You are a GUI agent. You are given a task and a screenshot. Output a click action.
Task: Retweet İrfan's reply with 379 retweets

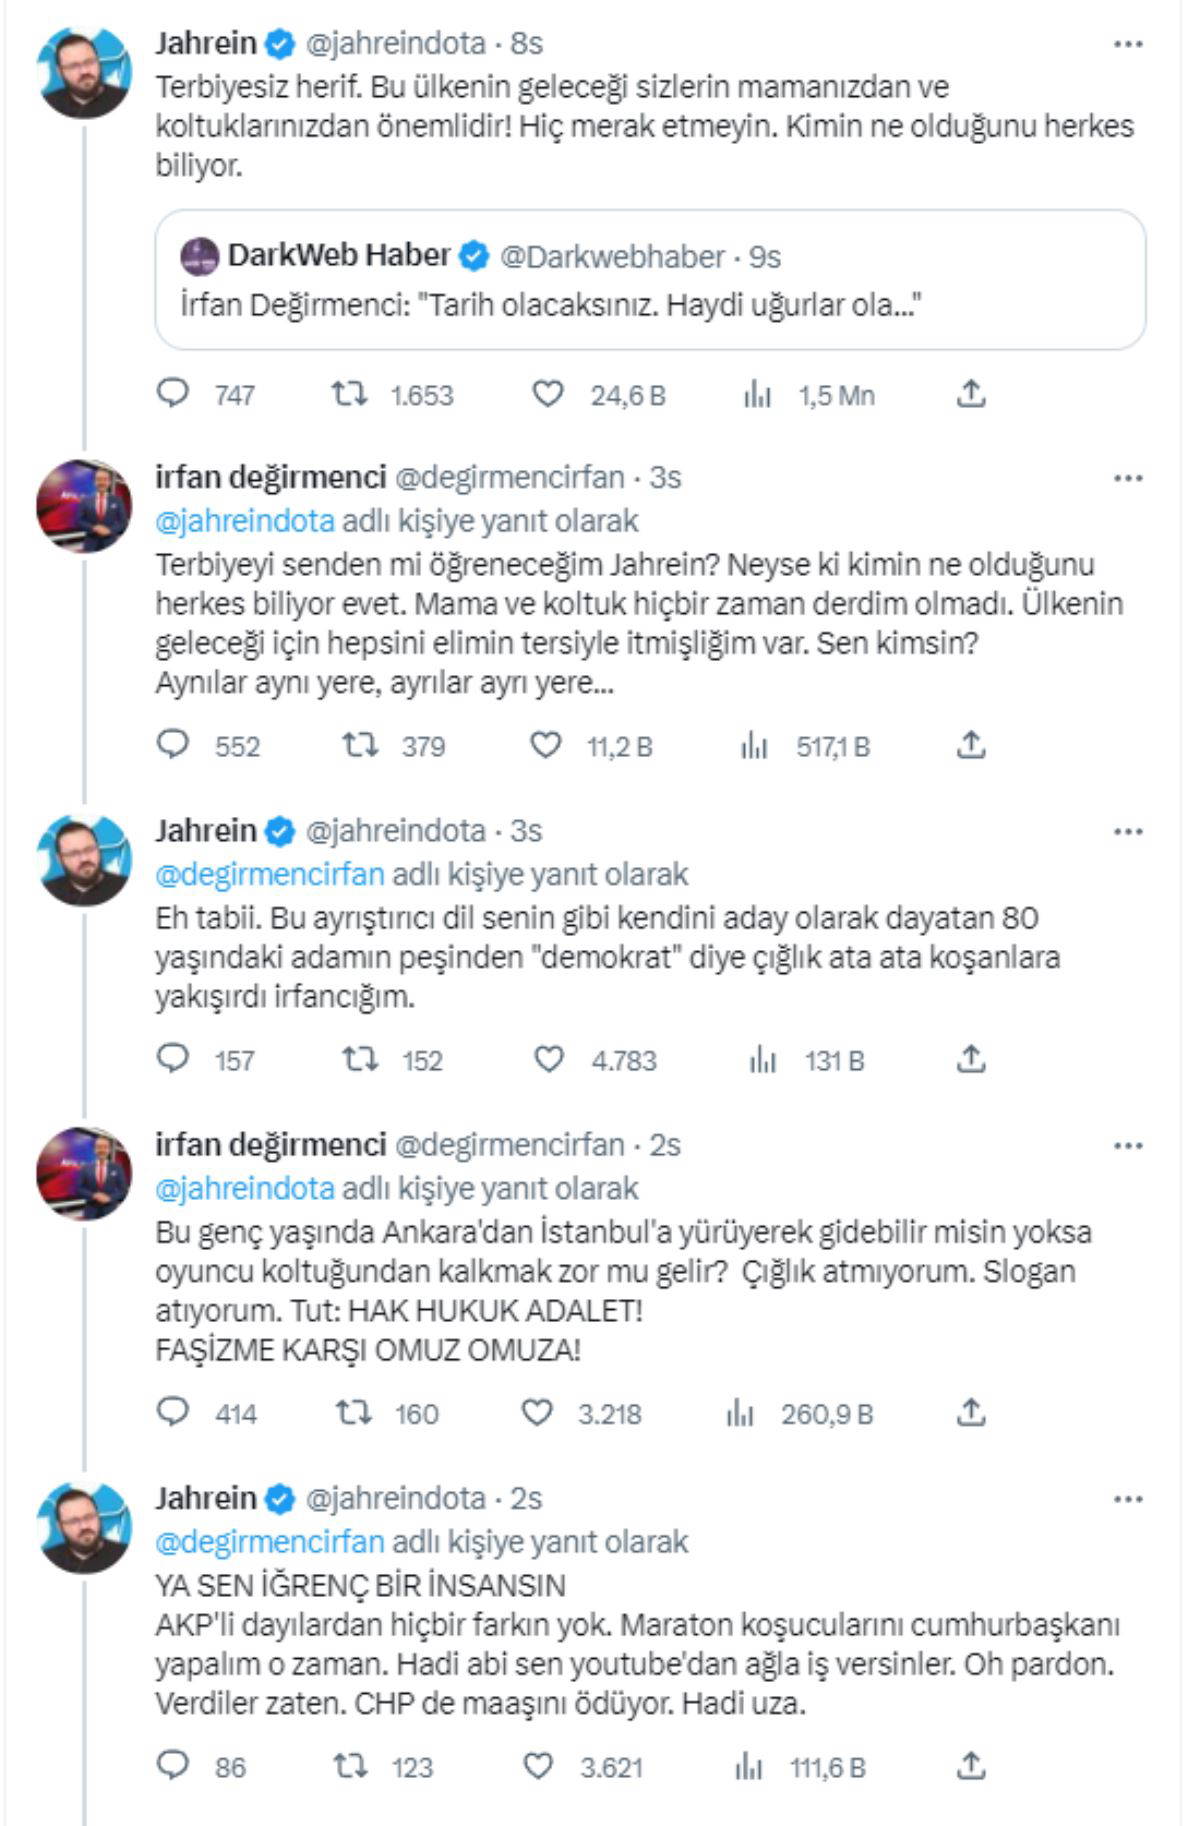tap(359, 745)
